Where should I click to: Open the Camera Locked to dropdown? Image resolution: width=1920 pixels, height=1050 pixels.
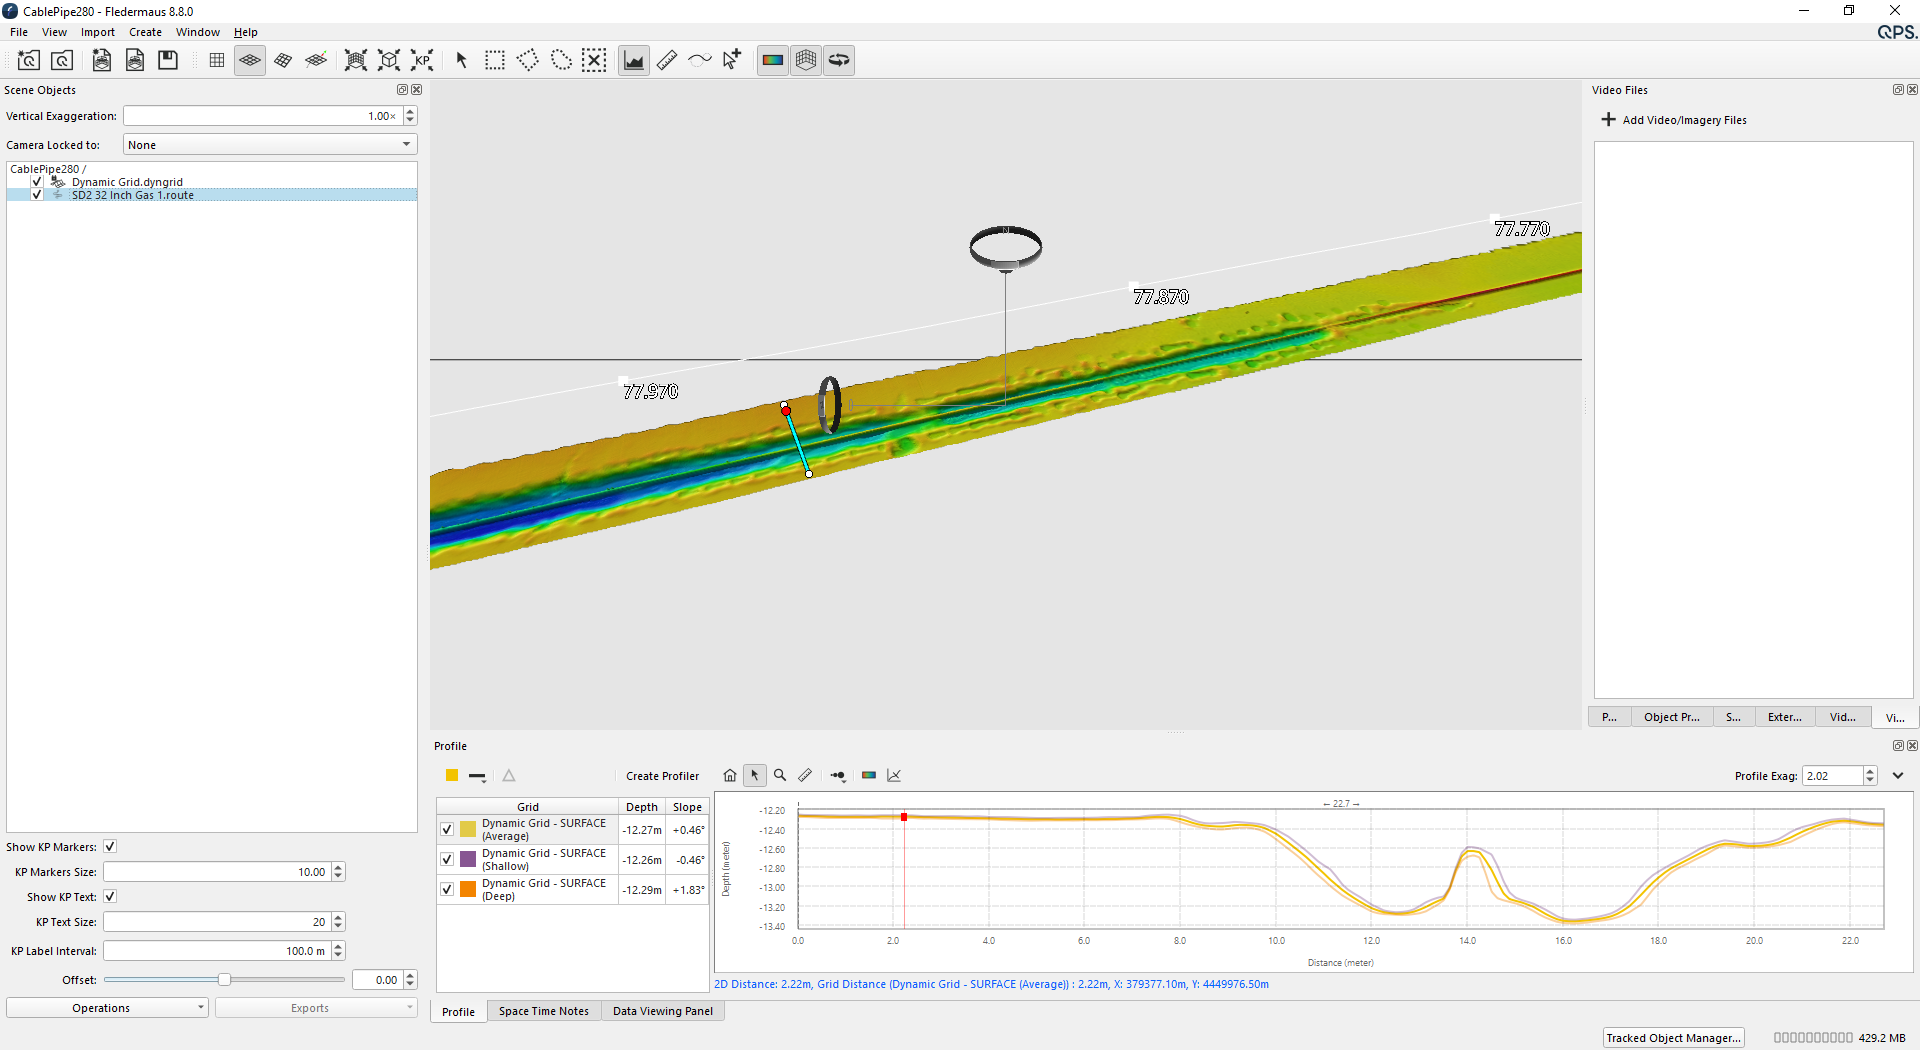pos(270,145)
